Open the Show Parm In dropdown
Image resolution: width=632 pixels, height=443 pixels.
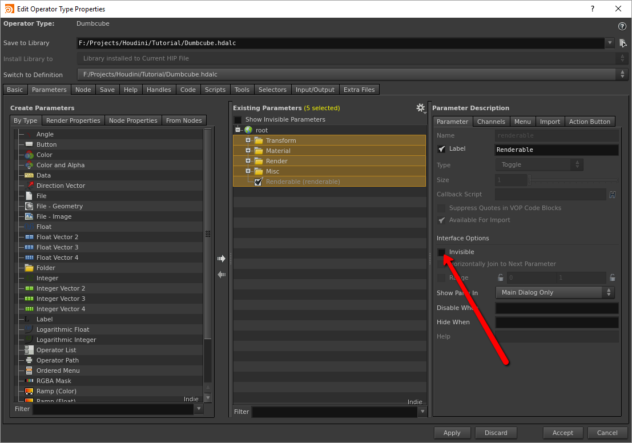(x=555, y=293)
